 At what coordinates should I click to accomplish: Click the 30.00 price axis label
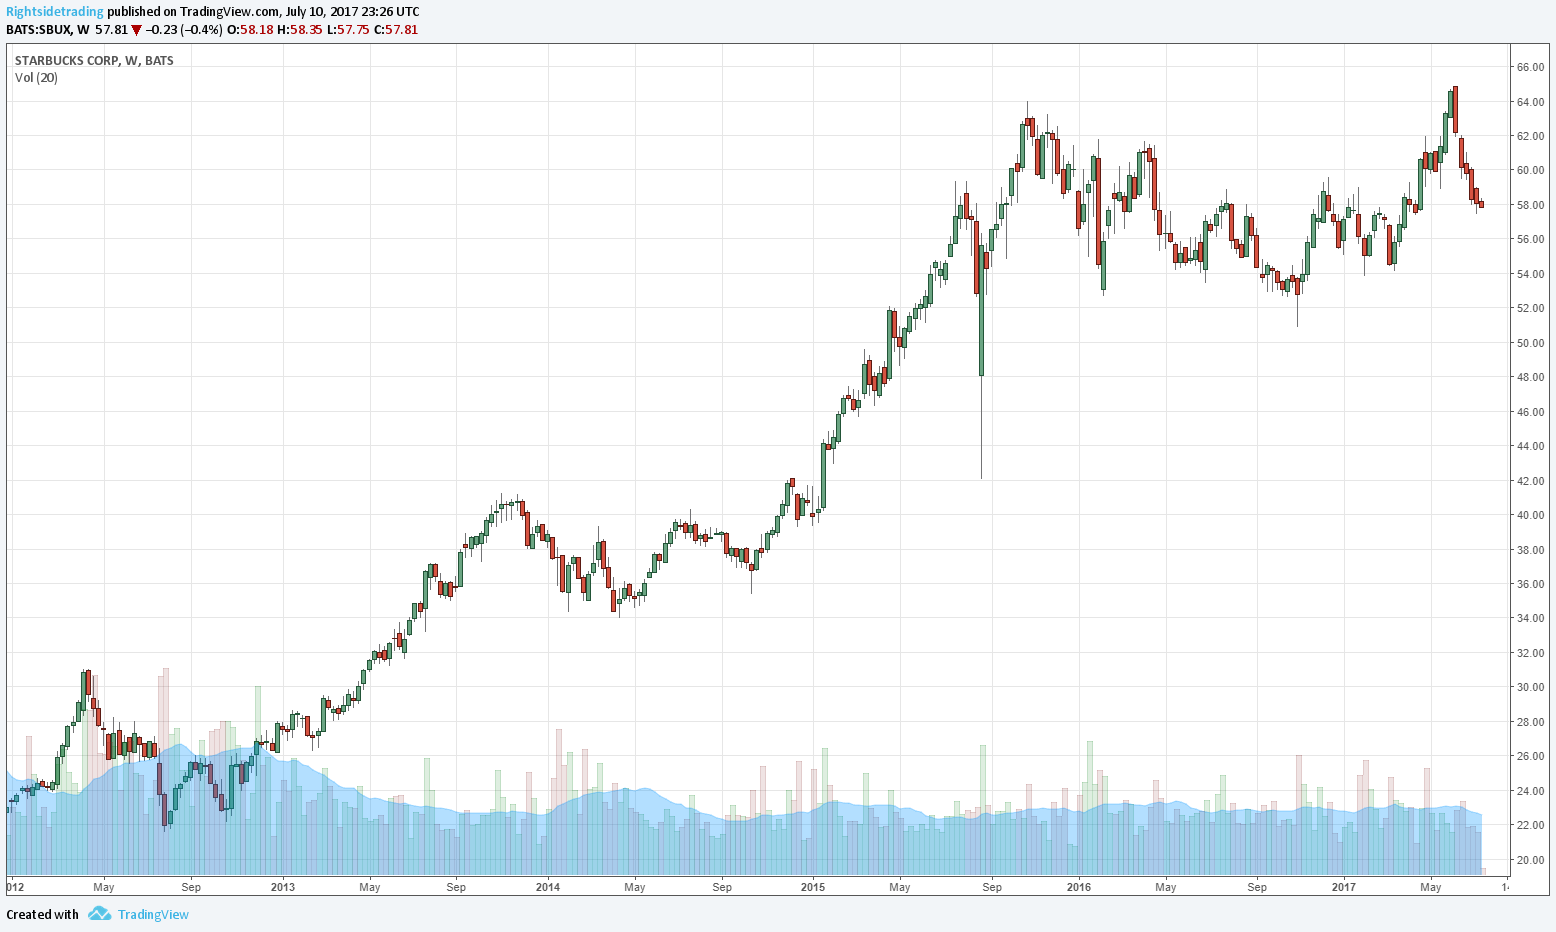(1530, 687)
